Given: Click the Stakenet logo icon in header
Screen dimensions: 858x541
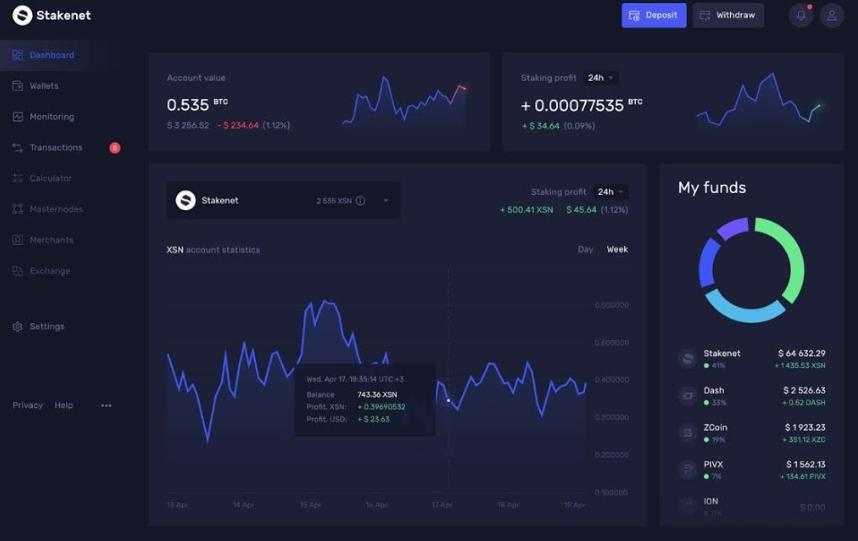Looking at the screenshot, I should (22, 15).
